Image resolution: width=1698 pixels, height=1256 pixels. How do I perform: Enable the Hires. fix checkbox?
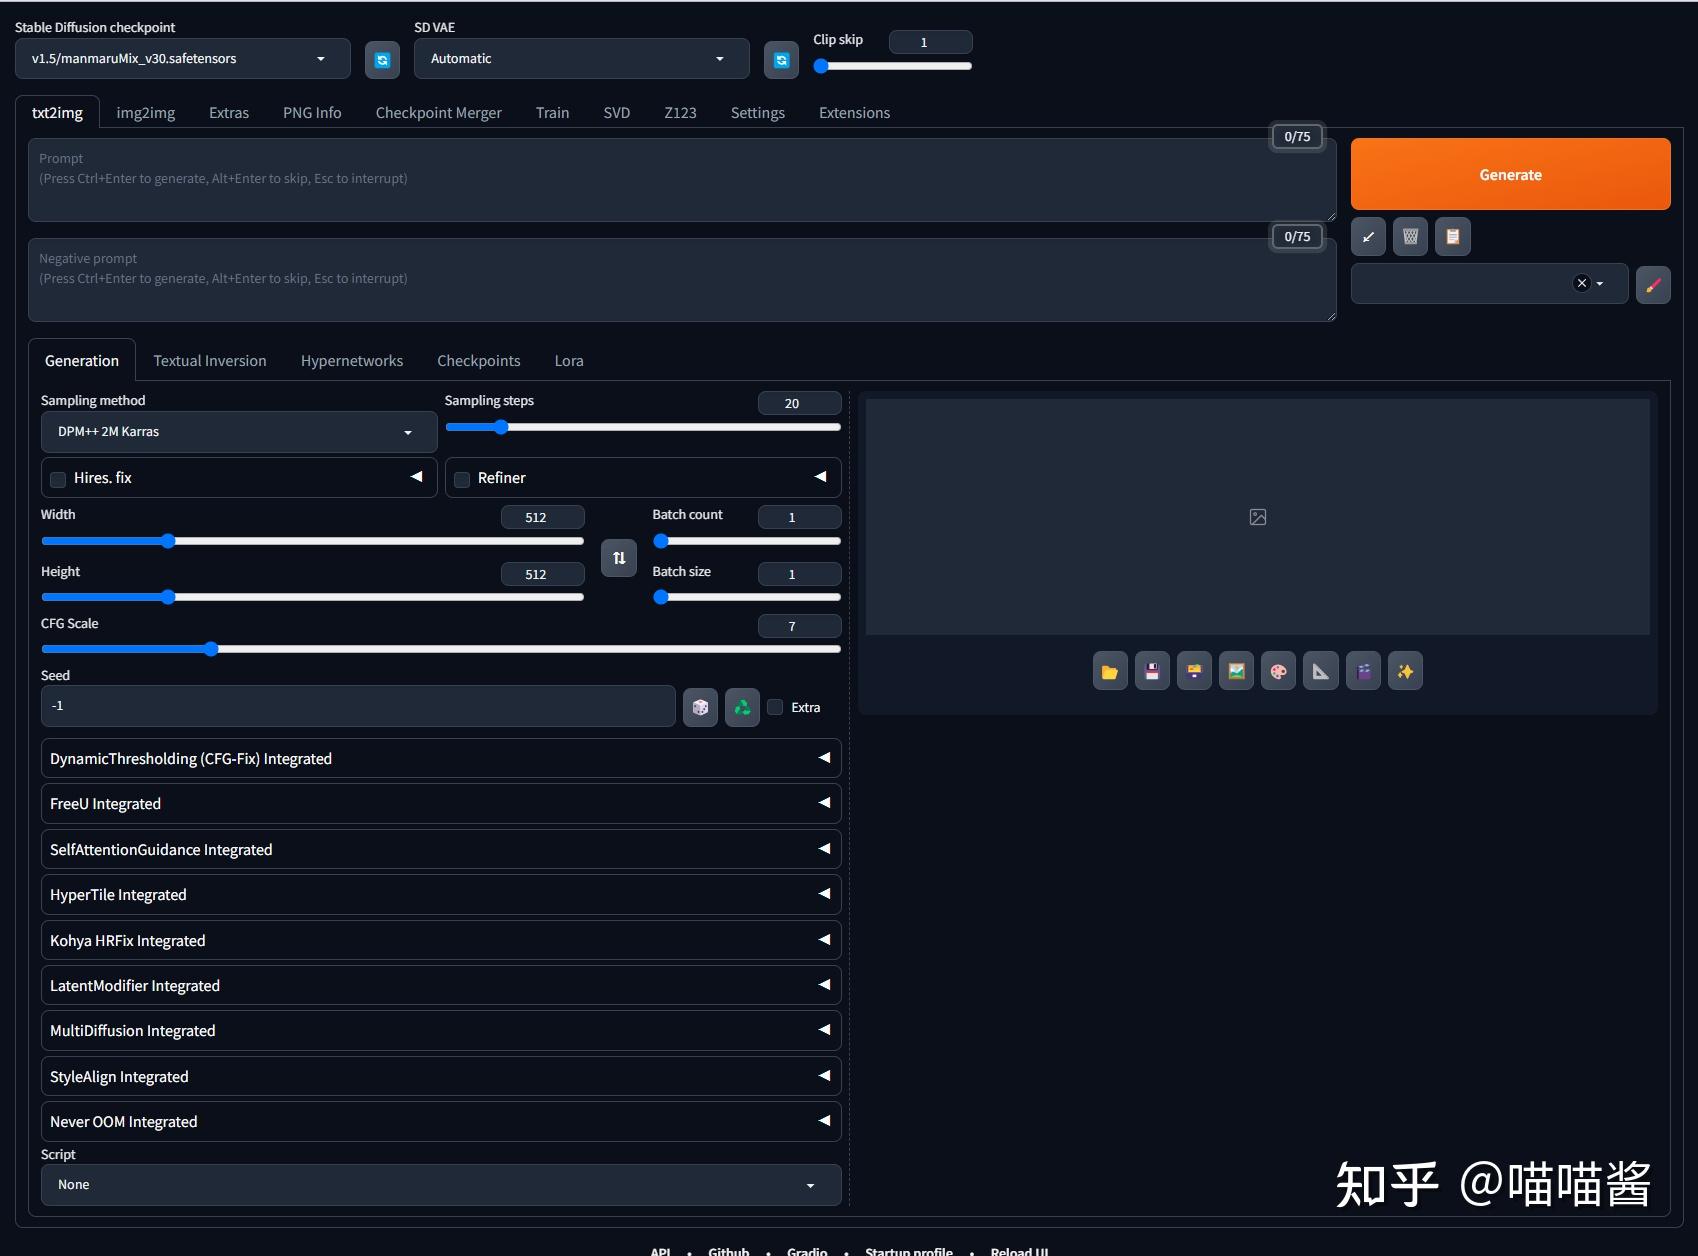[57, 479]
